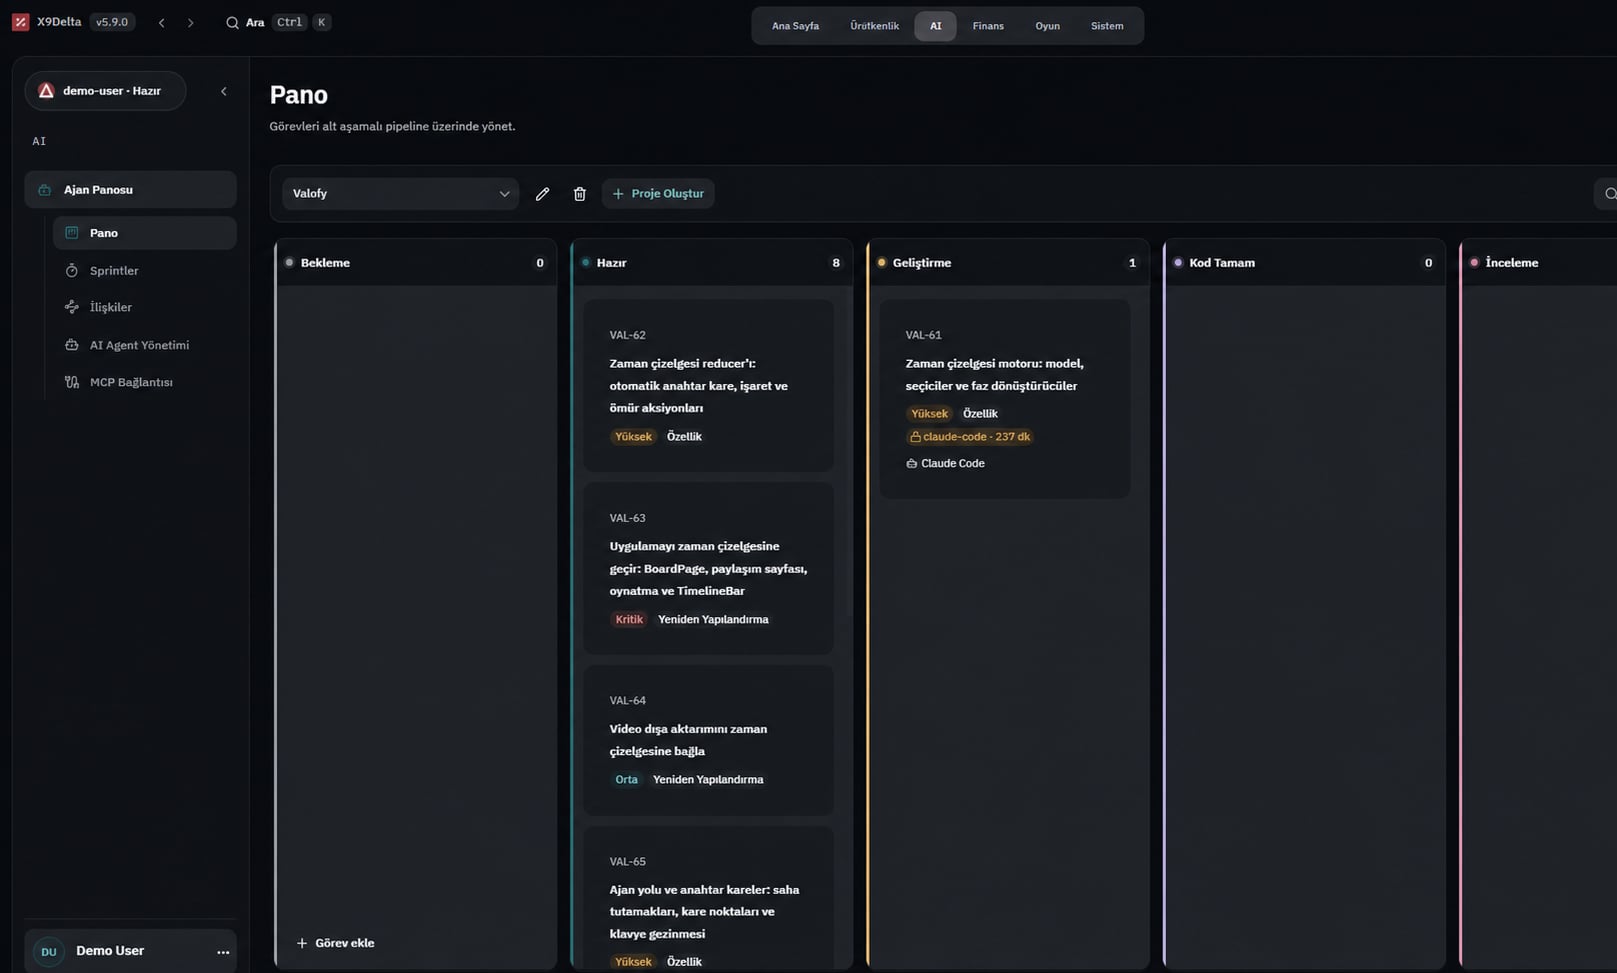The height and width of the screenshot is (973, 1617).
Task: Go forward with the right navigation arrow
Action: click(190, 23)
